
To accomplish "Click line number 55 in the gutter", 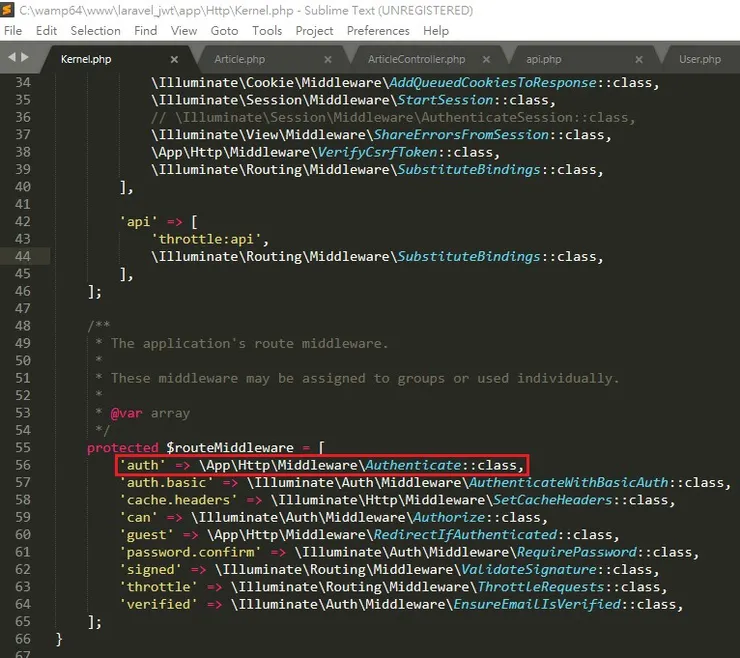I will [23, 447].
